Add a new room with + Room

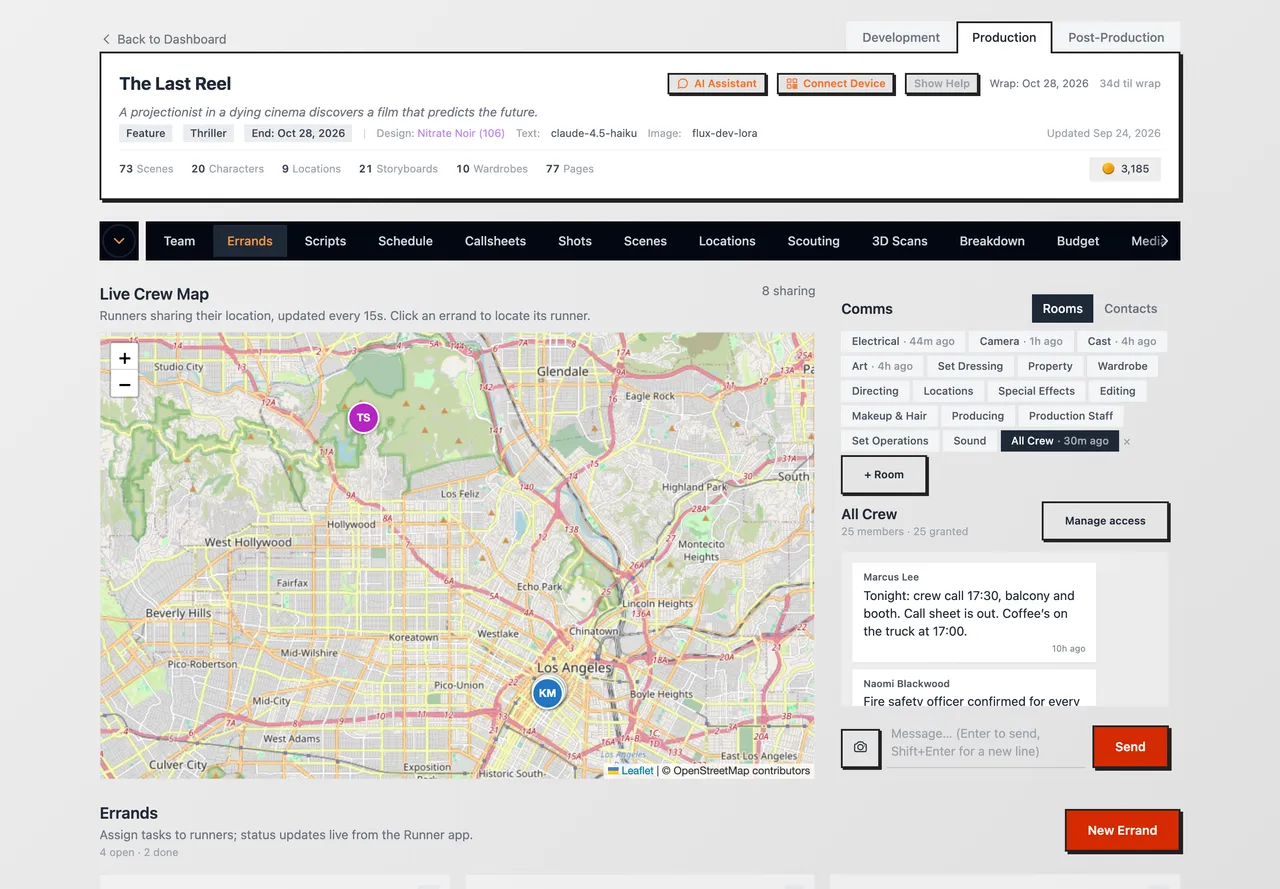coord(884,475)
